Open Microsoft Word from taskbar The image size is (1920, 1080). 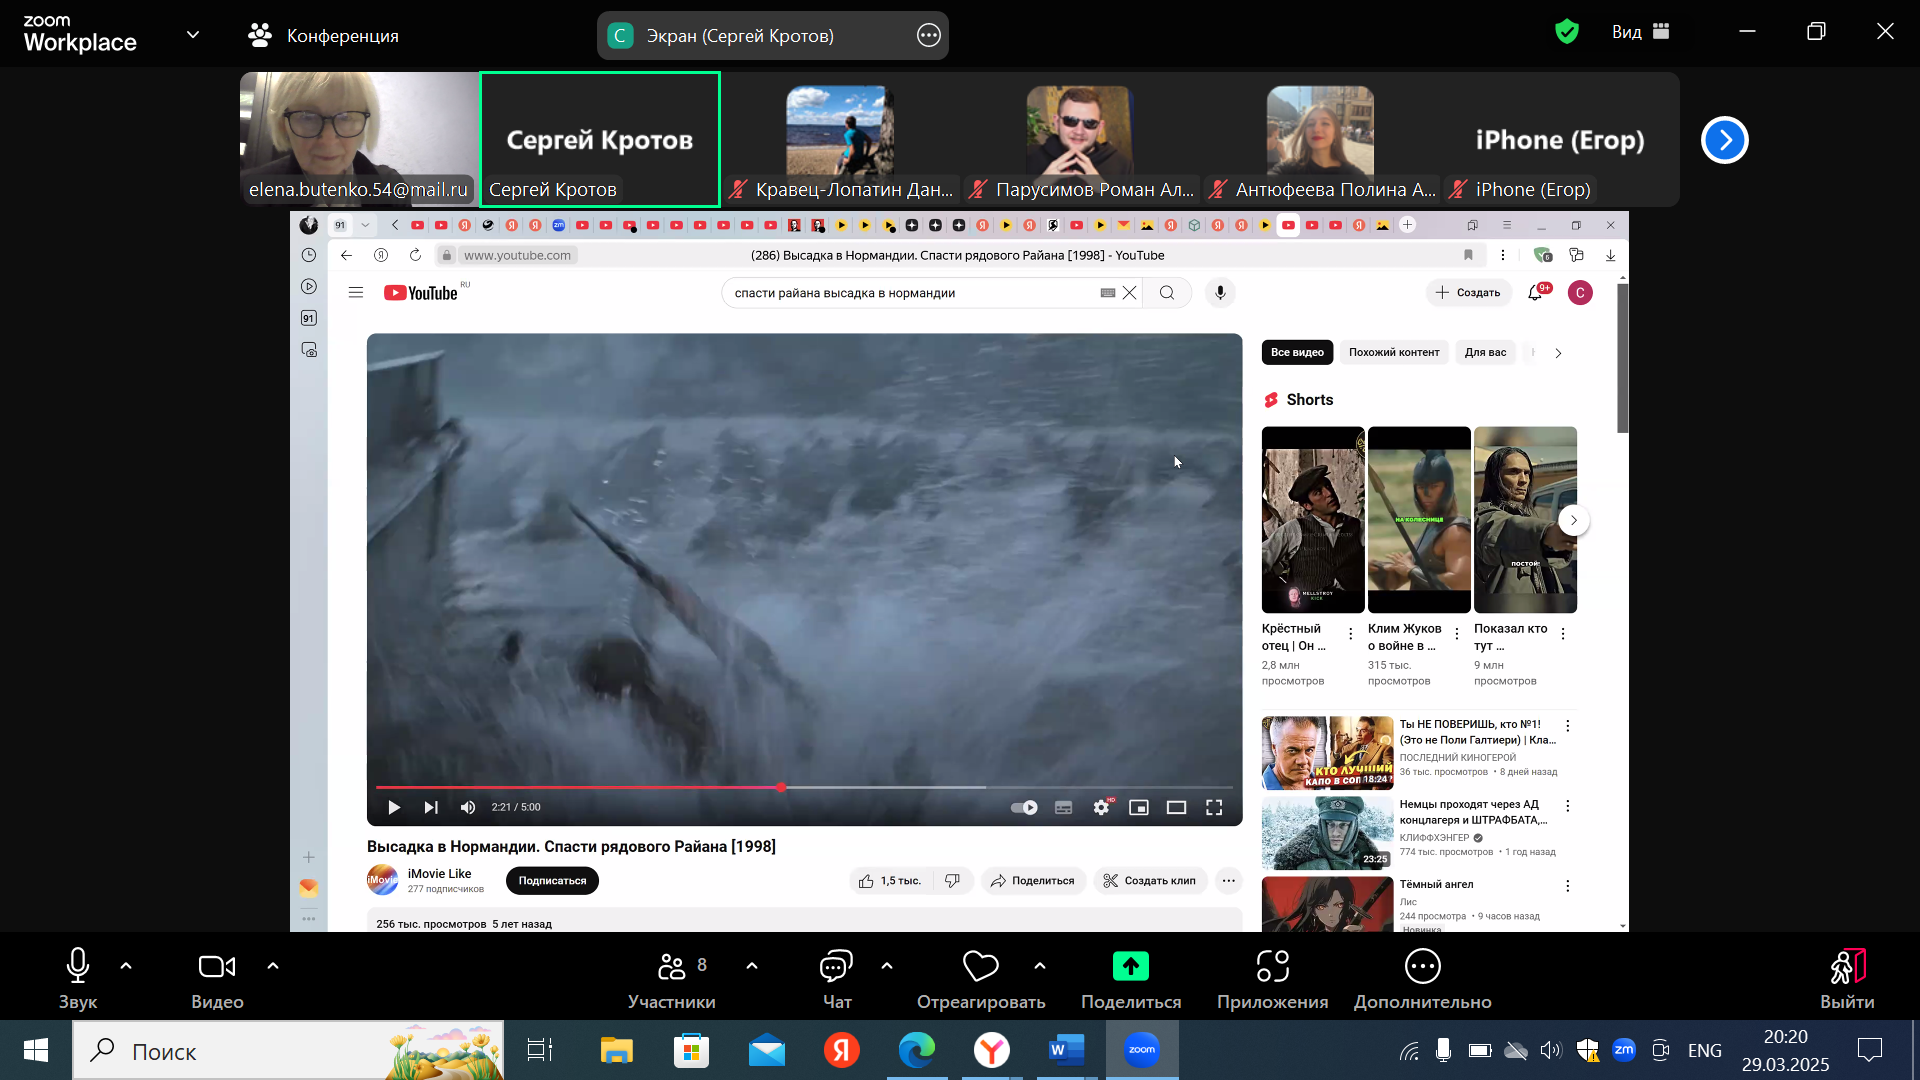coord(1066,1050)
